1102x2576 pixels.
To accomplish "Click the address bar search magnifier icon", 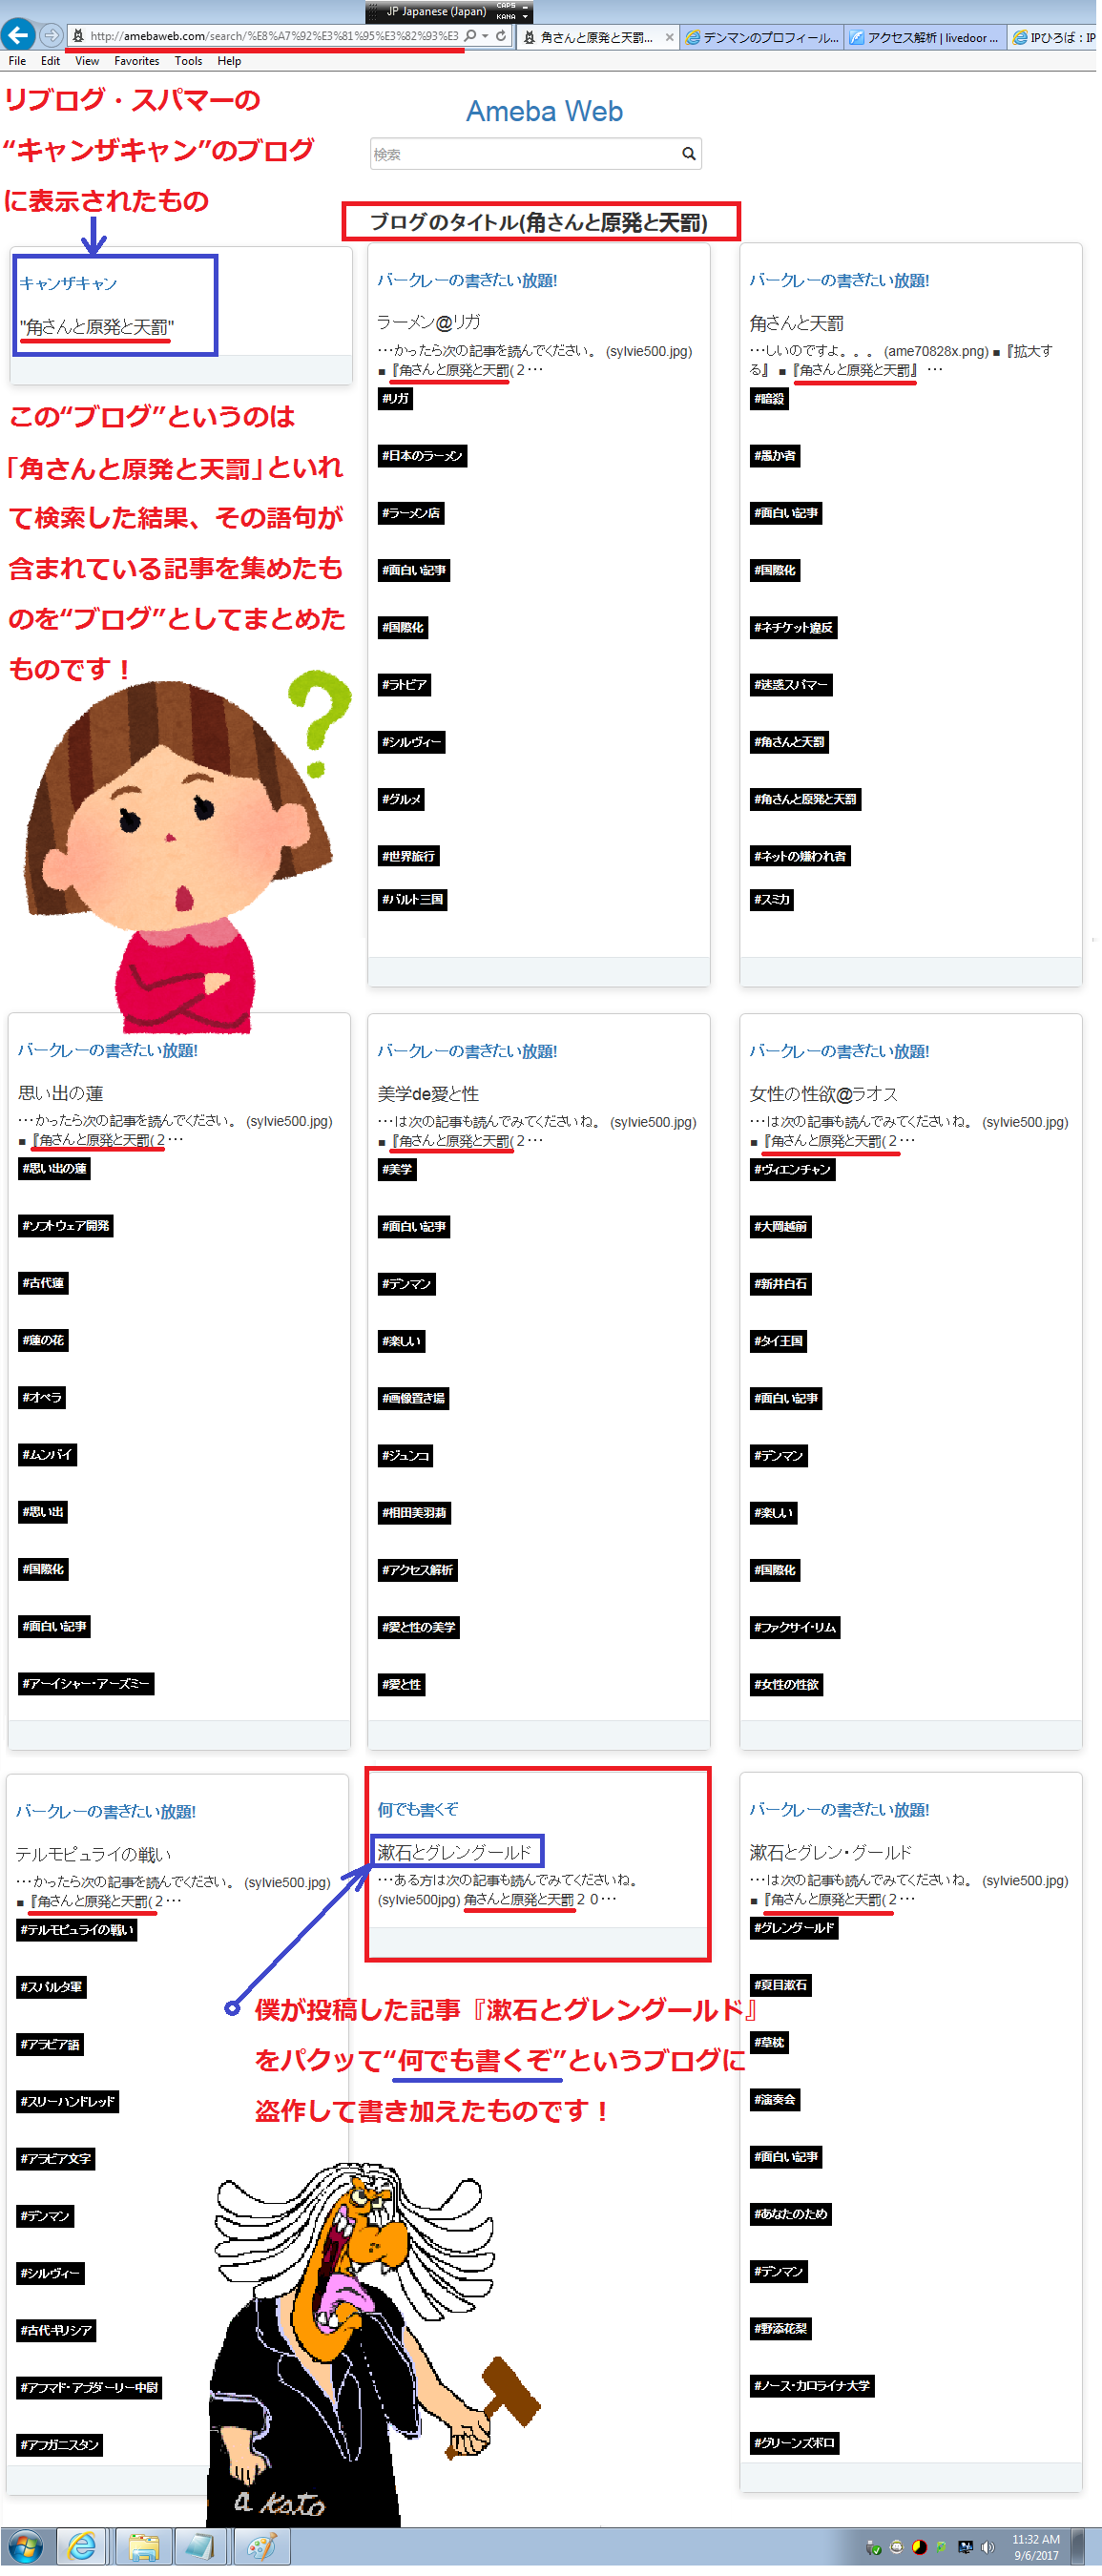I will click(x=470, y=36).
